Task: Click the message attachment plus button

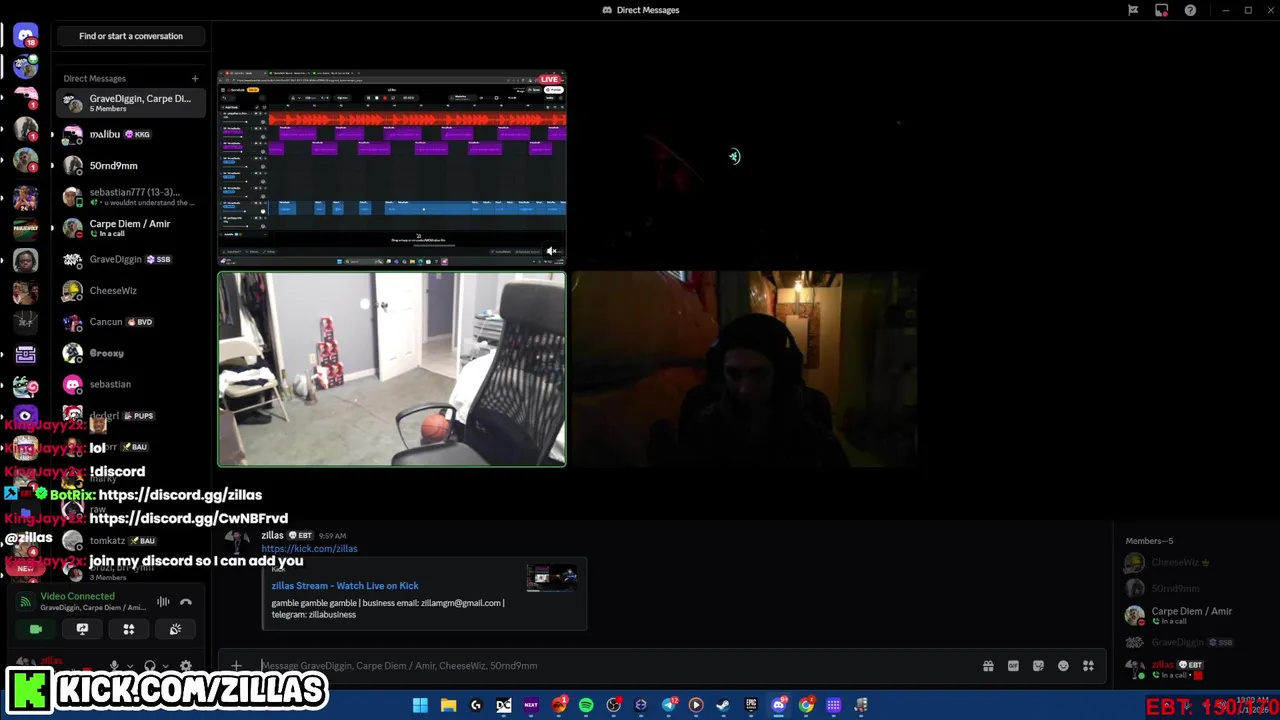Action: (x=236, y=665)
